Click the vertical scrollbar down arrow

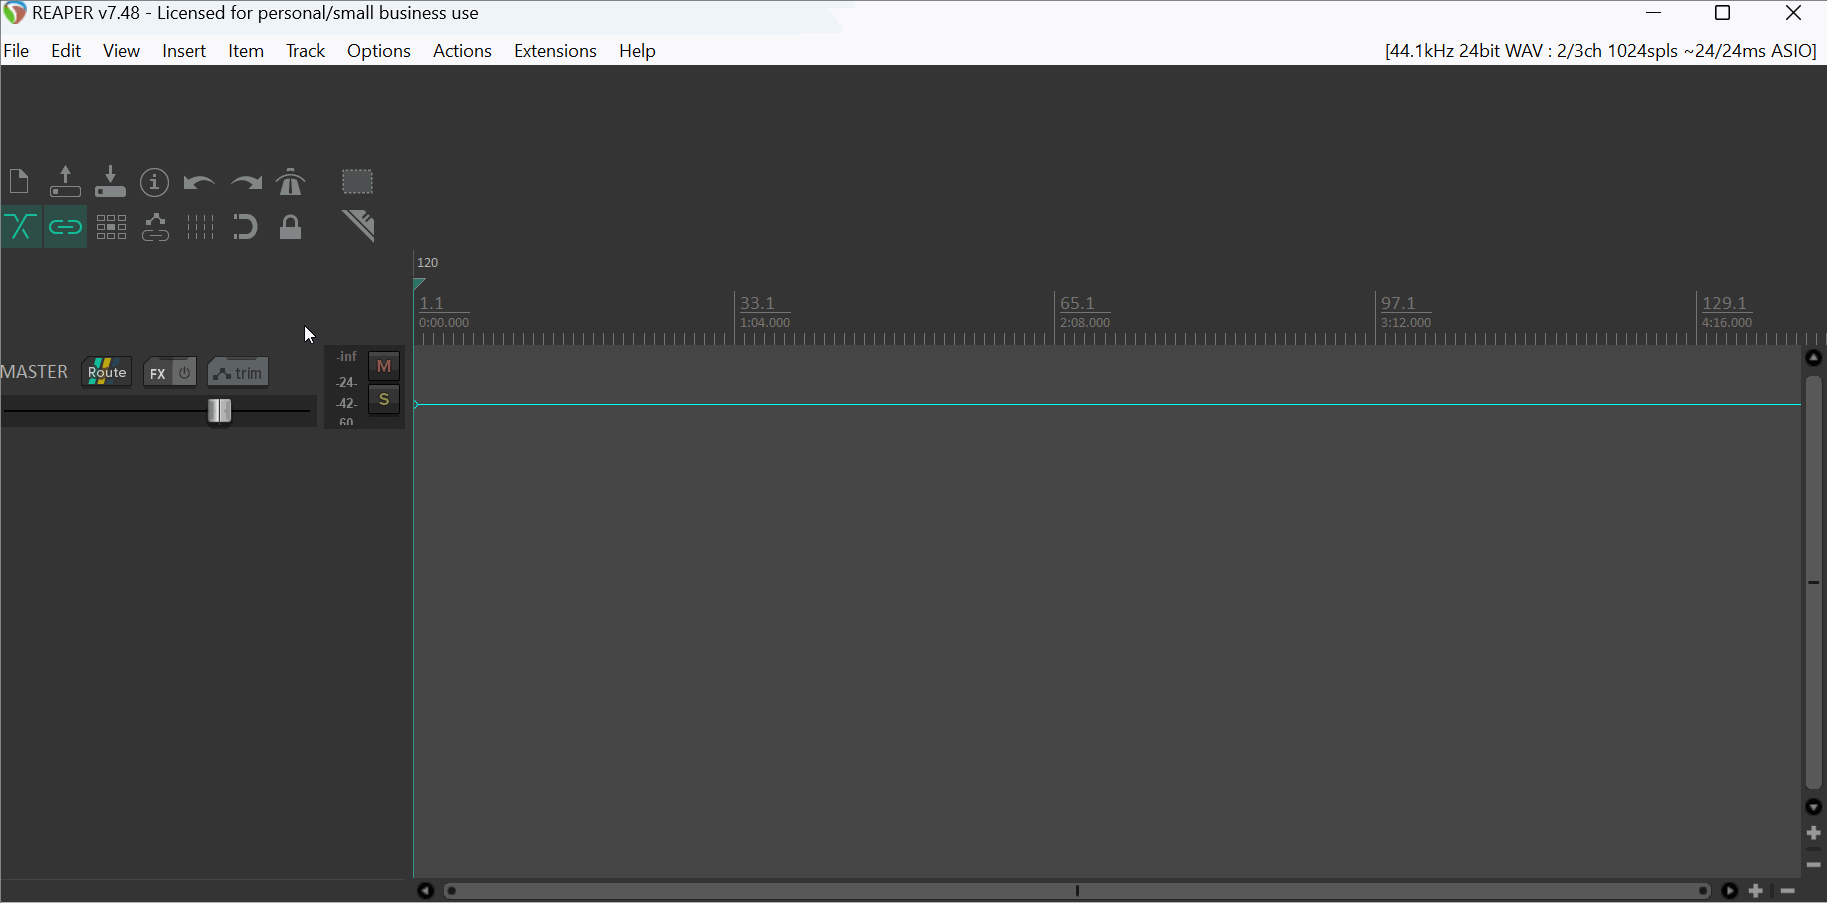point(1814,807)
